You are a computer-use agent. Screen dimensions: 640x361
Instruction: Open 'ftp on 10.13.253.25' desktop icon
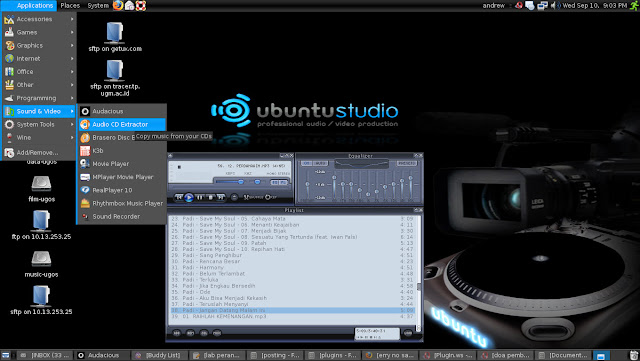click(x=41, y=225)
